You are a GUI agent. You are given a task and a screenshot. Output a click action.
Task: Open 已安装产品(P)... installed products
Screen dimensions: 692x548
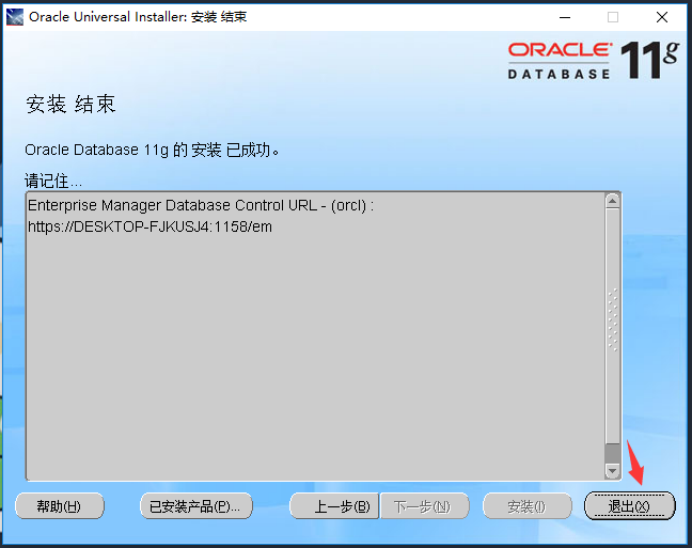click(x=196, y=506)
